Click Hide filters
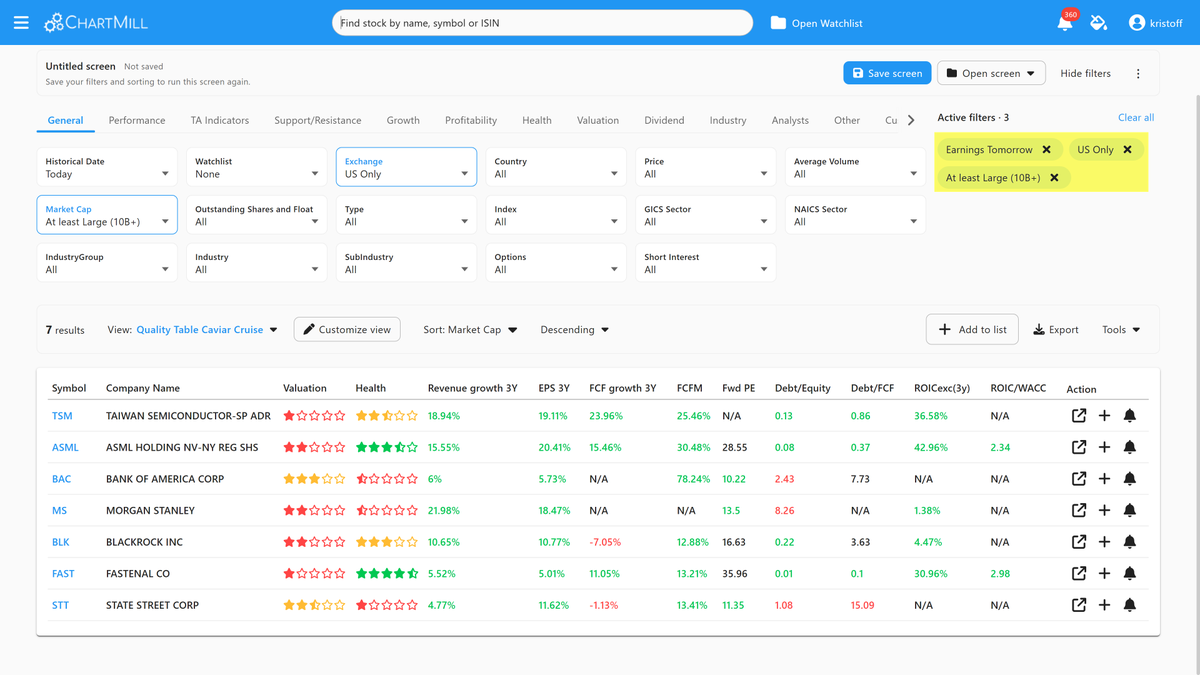 [1085, 73]
